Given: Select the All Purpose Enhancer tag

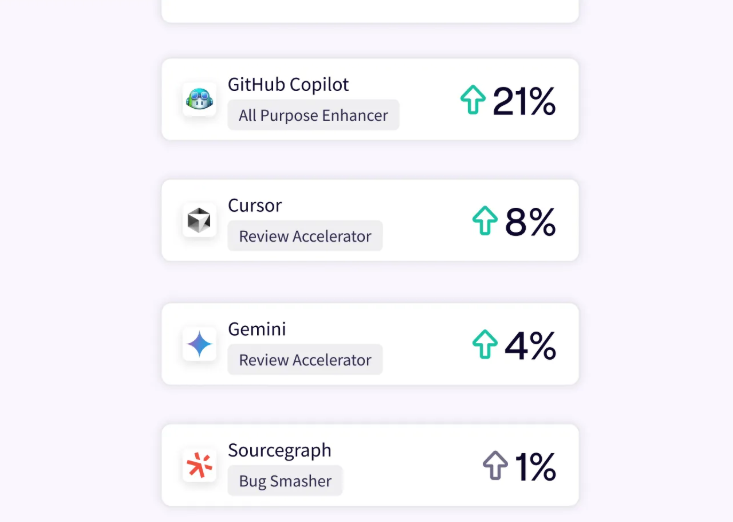Looking at the screenshot, I should click(x=313, y=115).
